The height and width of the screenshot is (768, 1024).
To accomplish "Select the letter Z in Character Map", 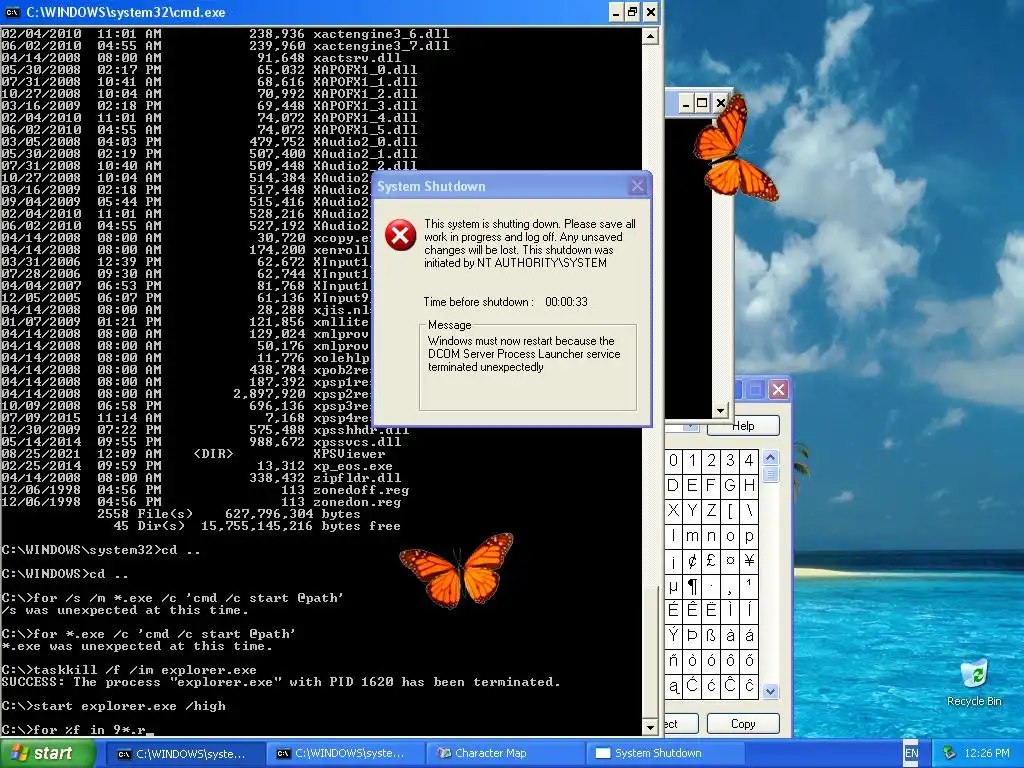I will [711, 510].
